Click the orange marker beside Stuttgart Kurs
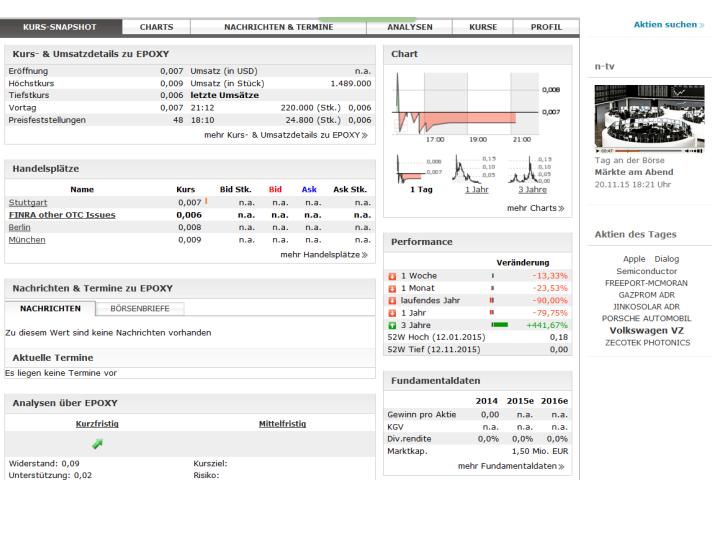Screen dimensions: 720x540 (x=206, y=201)
